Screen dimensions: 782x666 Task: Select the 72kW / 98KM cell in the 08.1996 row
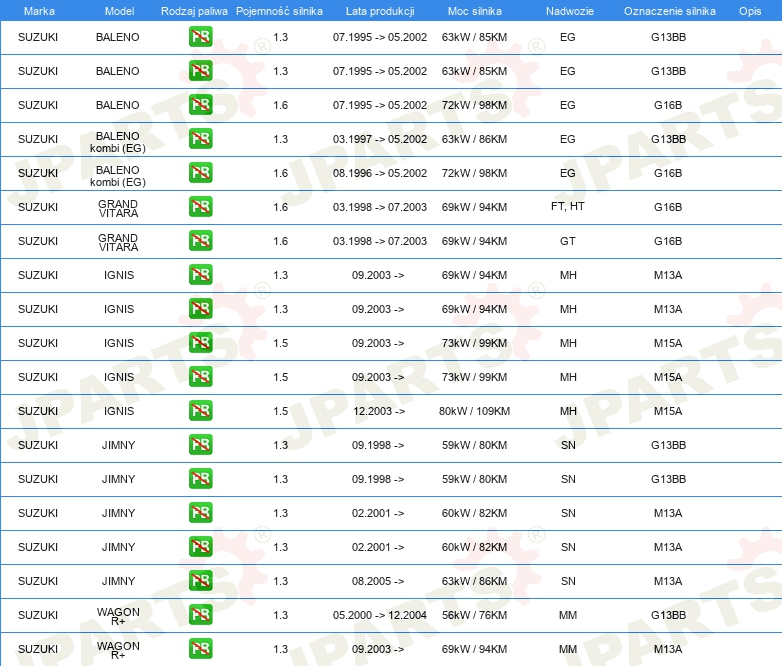[x=474, y=173]
